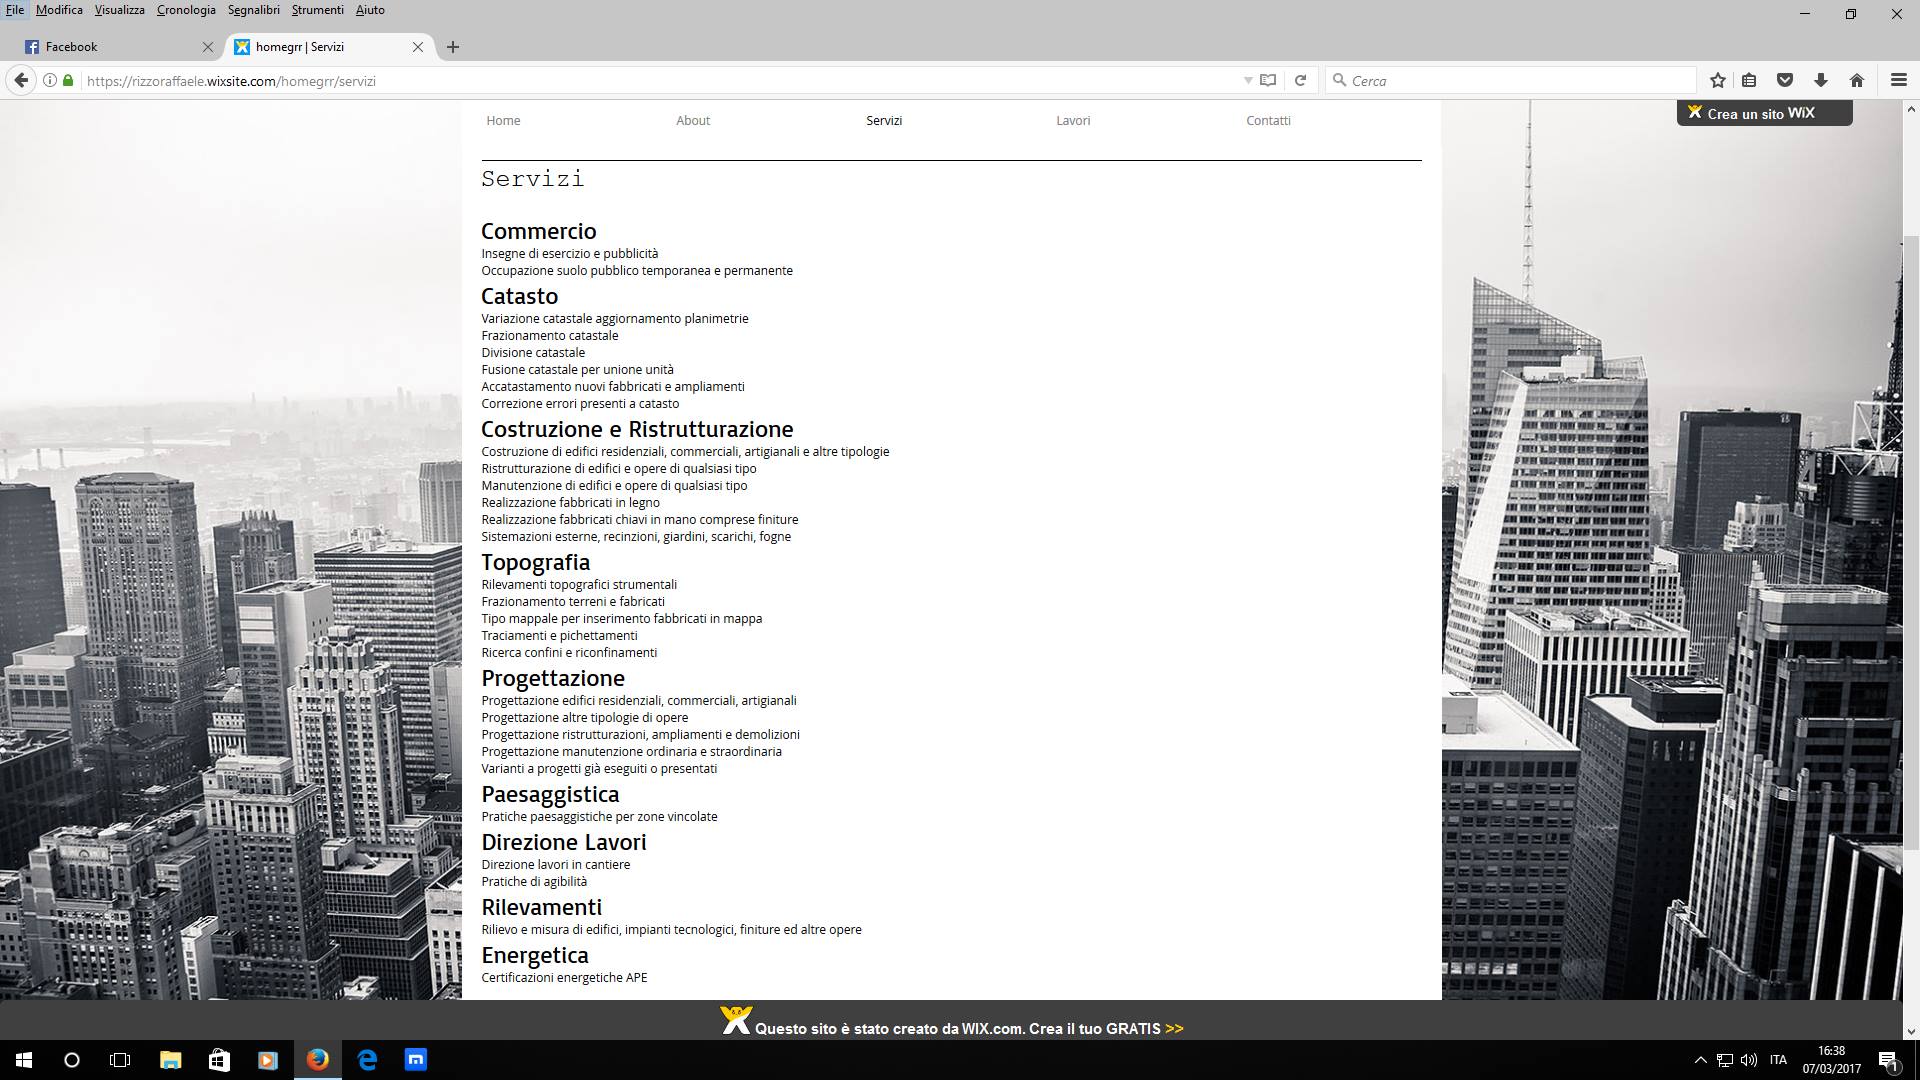
Task: Close the homegrr Servizi tab
Action: (x=418, y=47)
